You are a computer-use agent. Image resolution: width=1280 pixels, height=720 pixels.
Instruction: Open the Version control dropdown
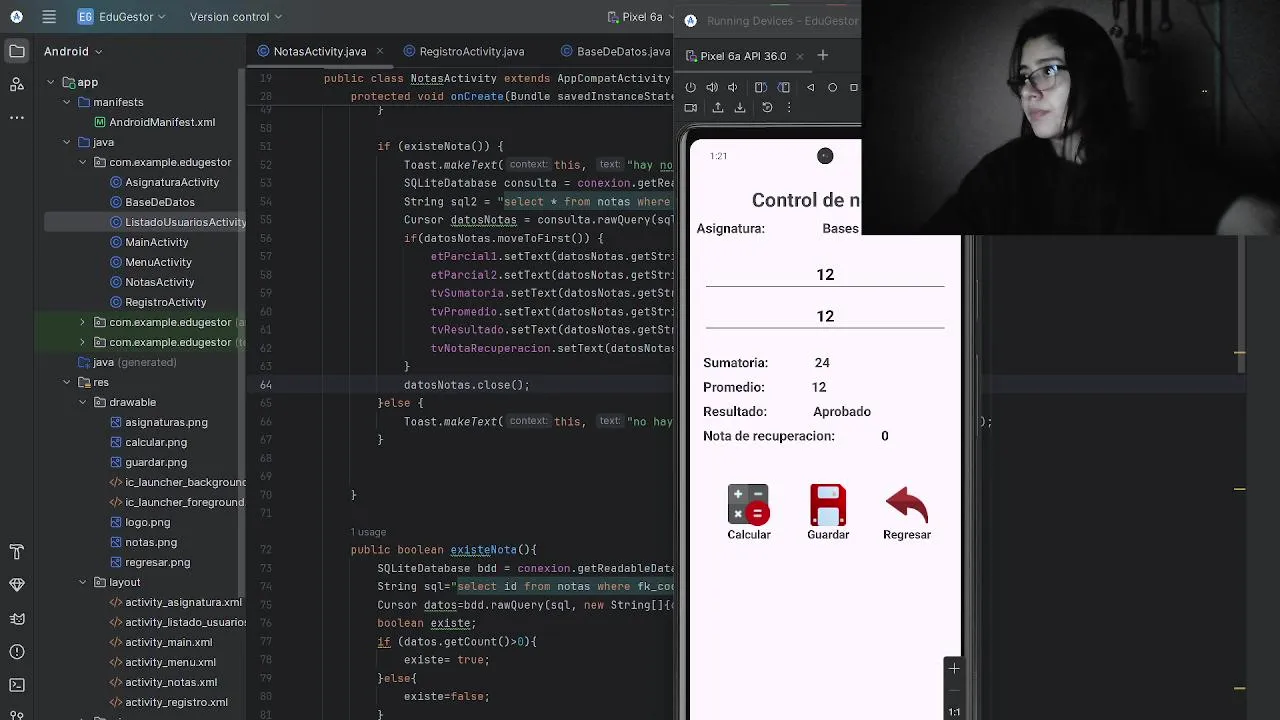[x=236, y=17]
